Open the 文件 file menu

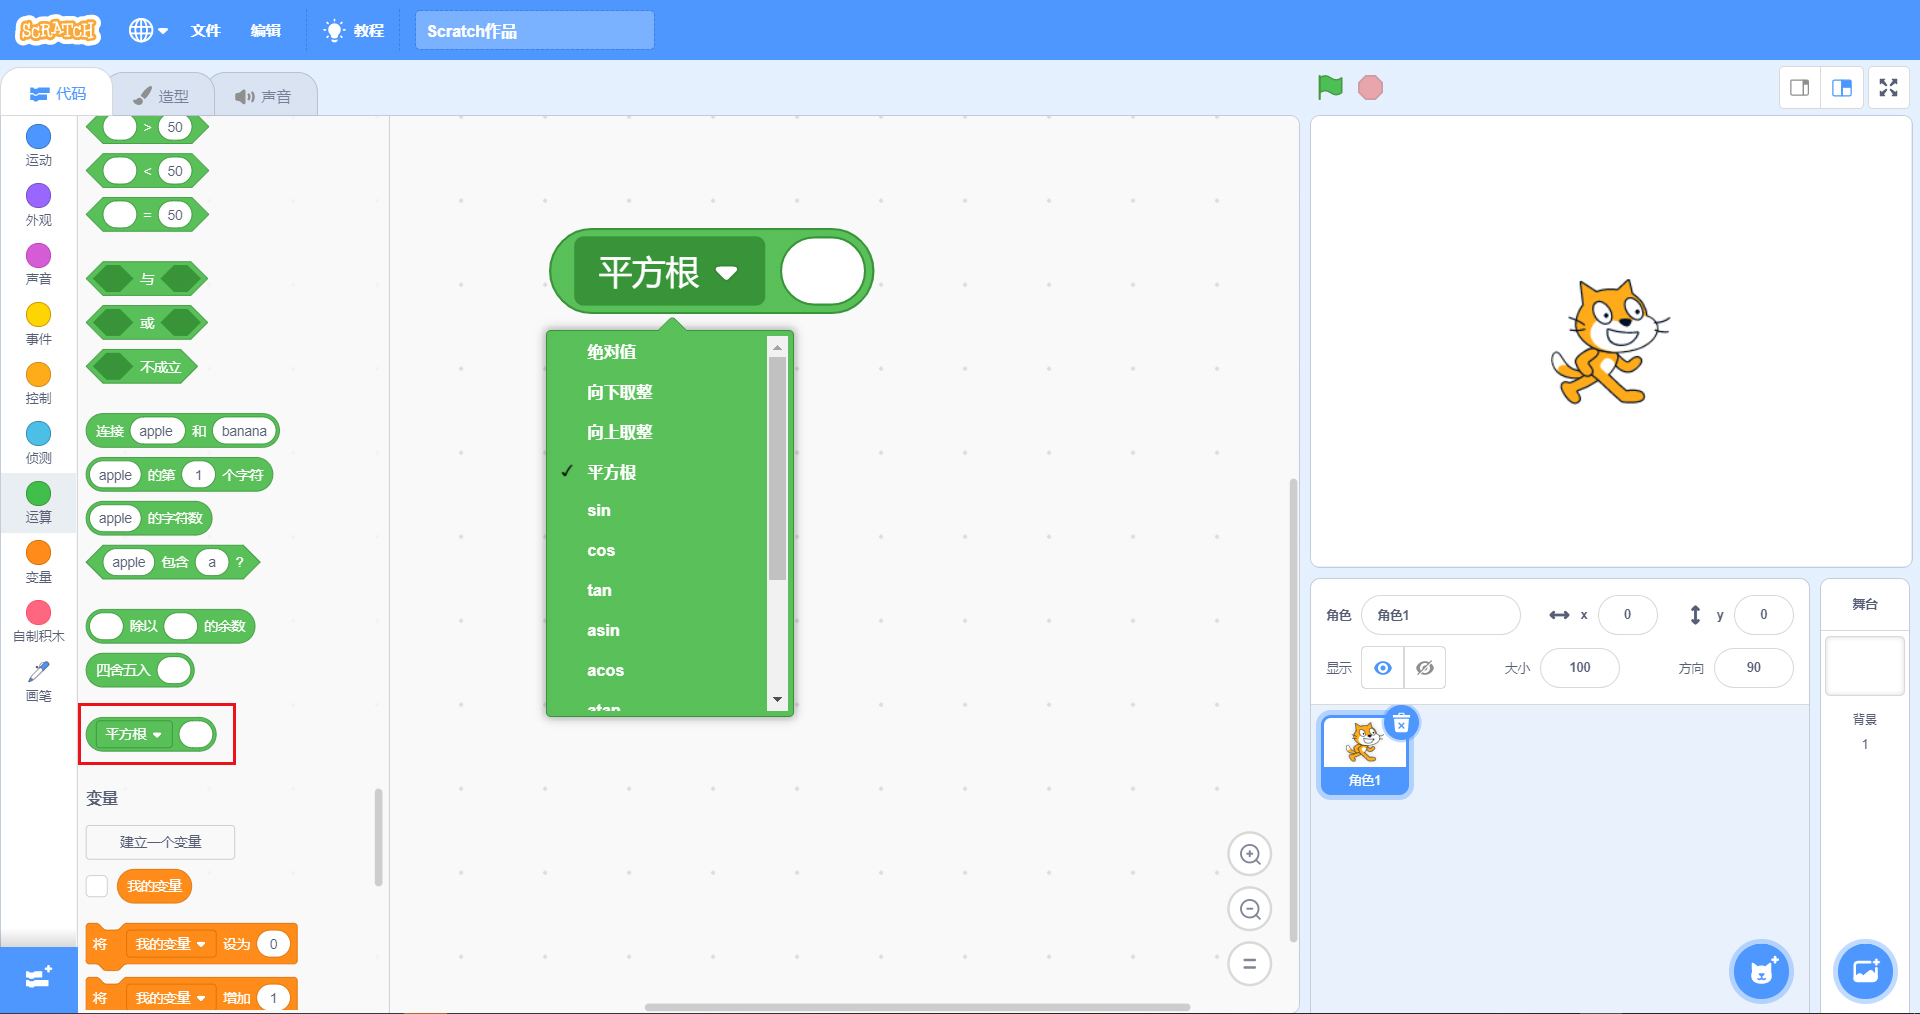[206, 30]
